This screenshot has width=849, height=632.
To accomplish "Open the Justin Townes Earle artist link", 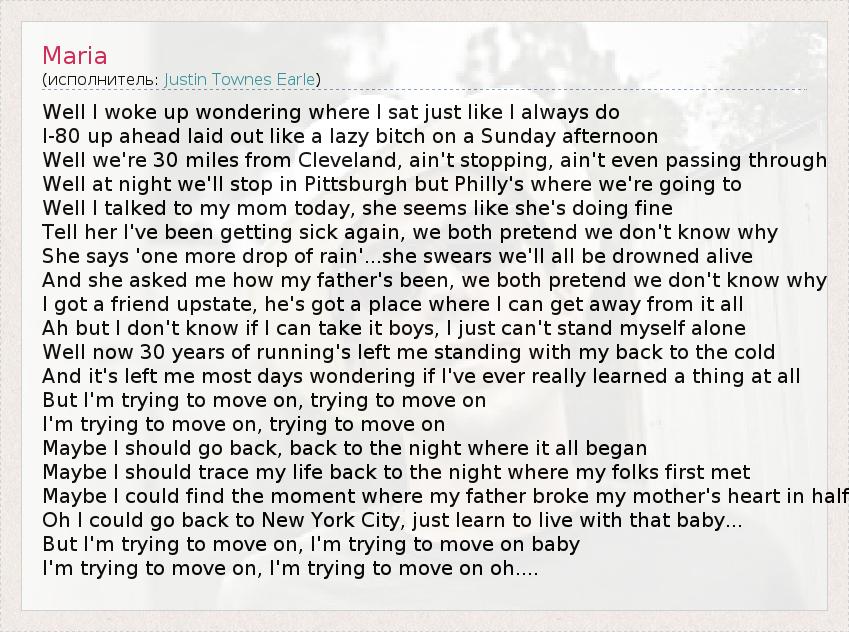I will click(239, 79).
